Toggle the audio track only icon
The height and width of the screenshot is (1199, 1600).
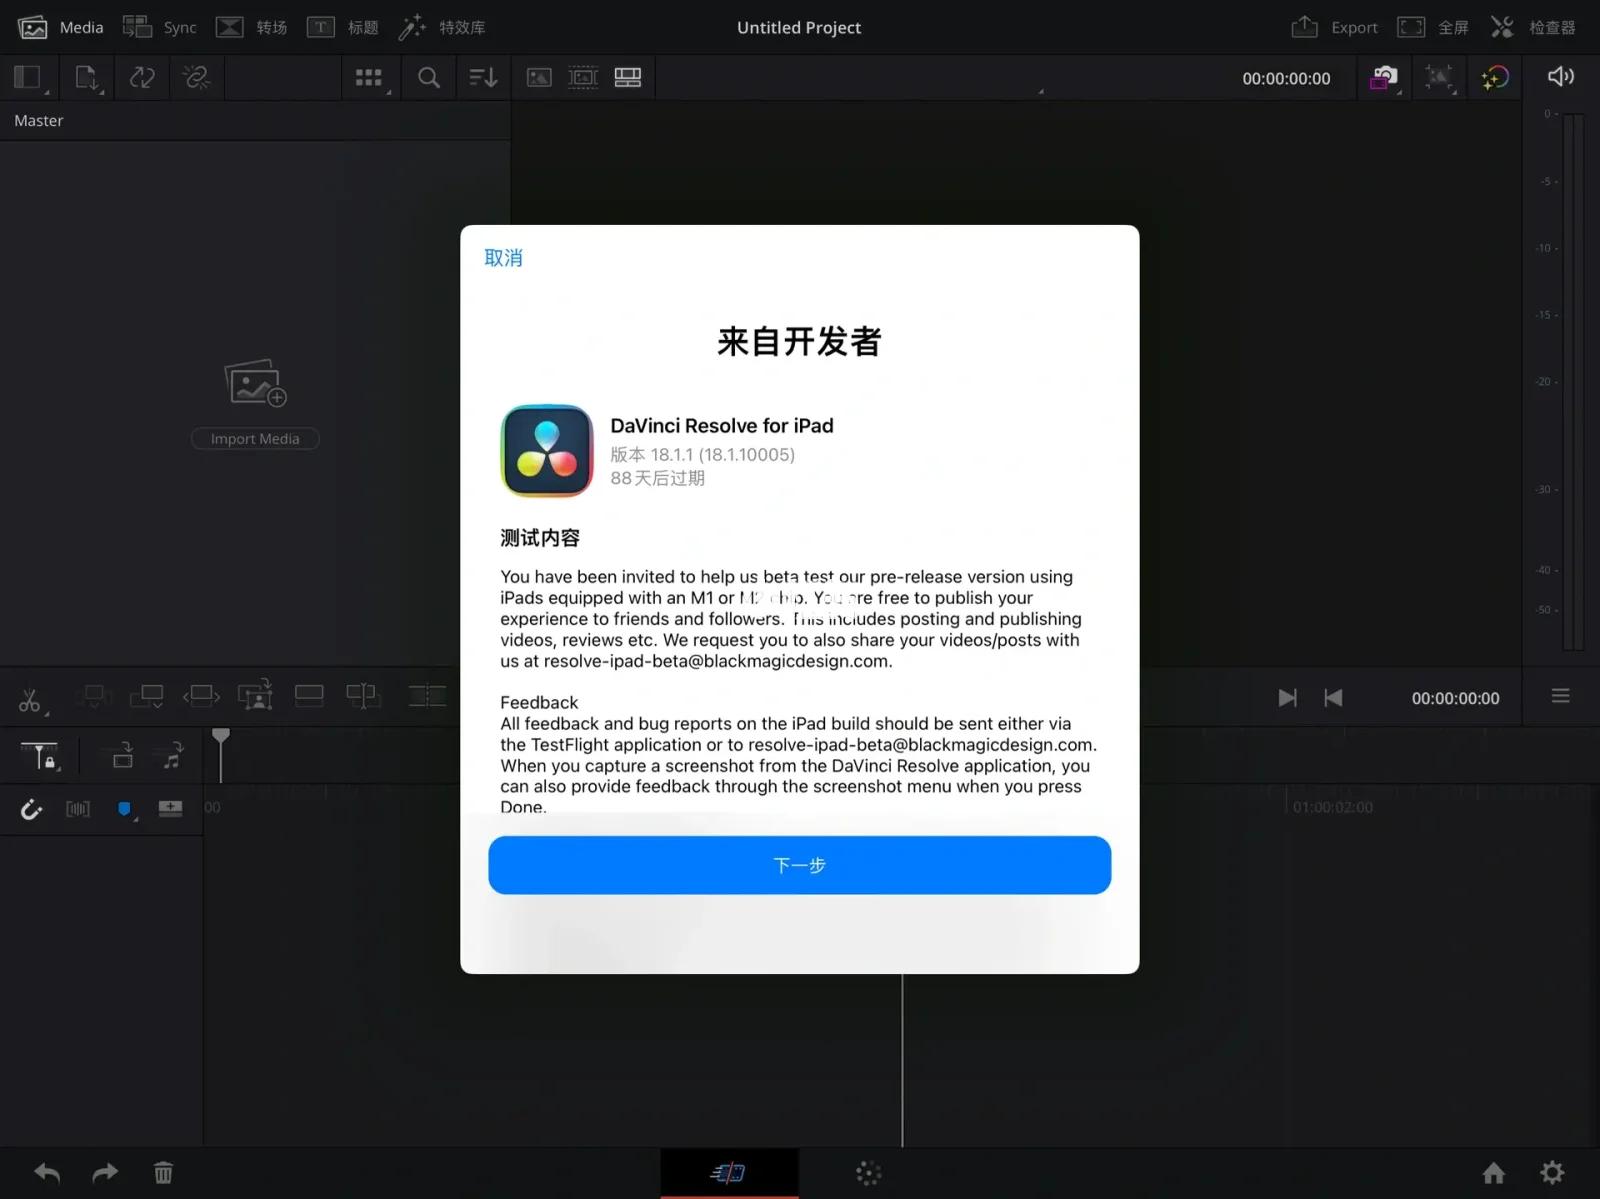click(x=173, y=755)
